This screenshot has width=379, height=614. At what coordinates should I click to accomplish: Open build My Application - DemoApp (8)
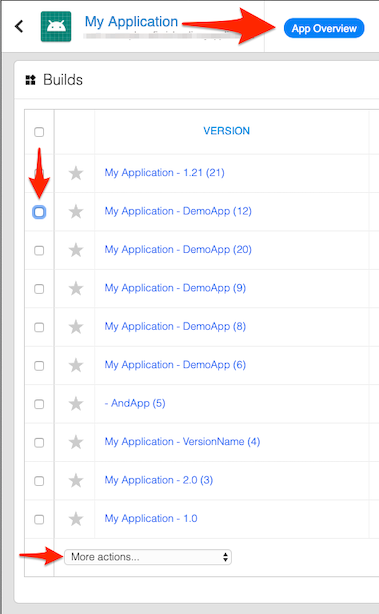[175, 326]
